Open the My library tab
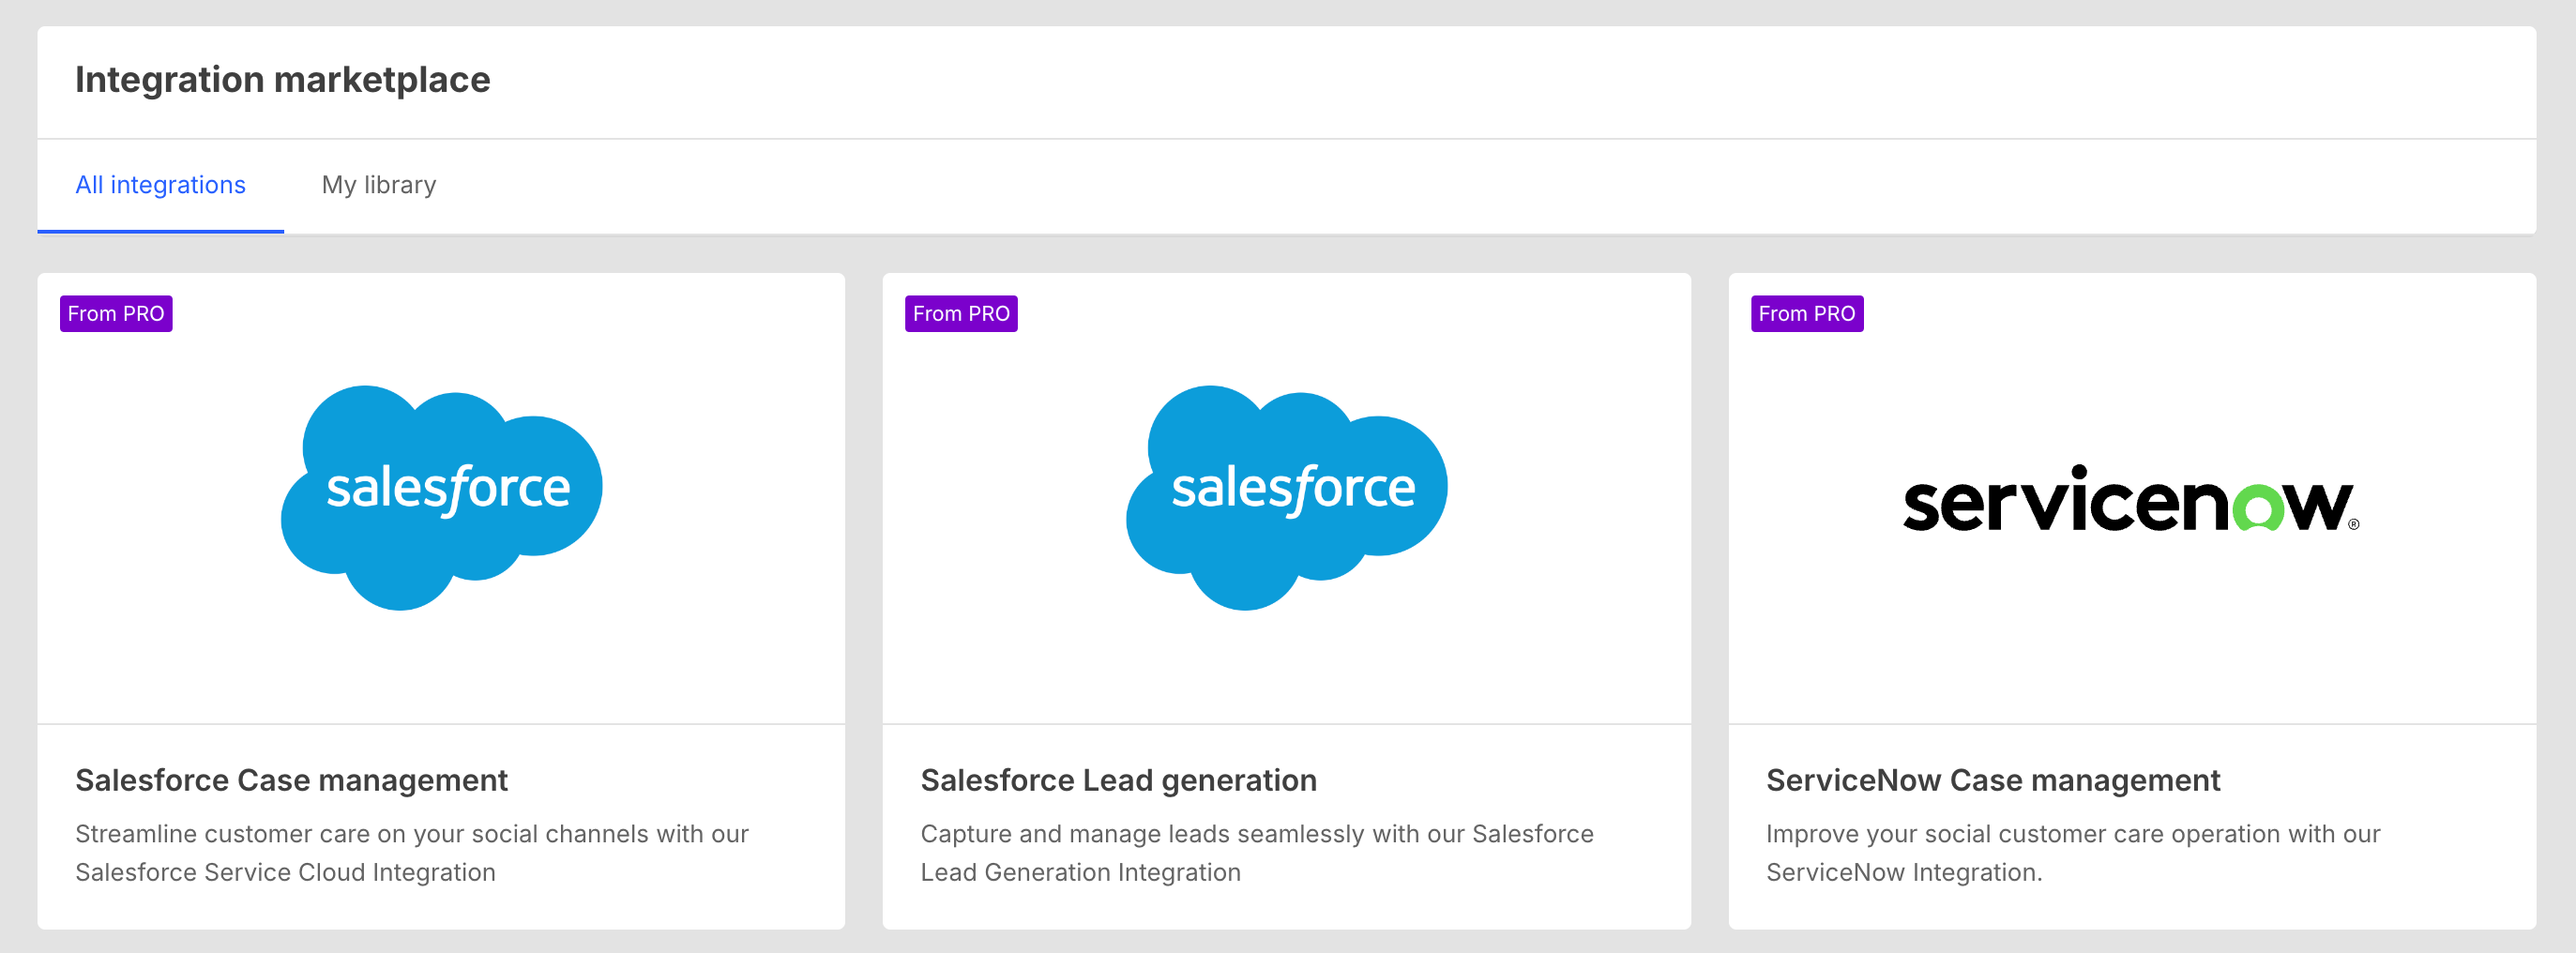This screenshot has height=953, width=2576. click(379, 185)
